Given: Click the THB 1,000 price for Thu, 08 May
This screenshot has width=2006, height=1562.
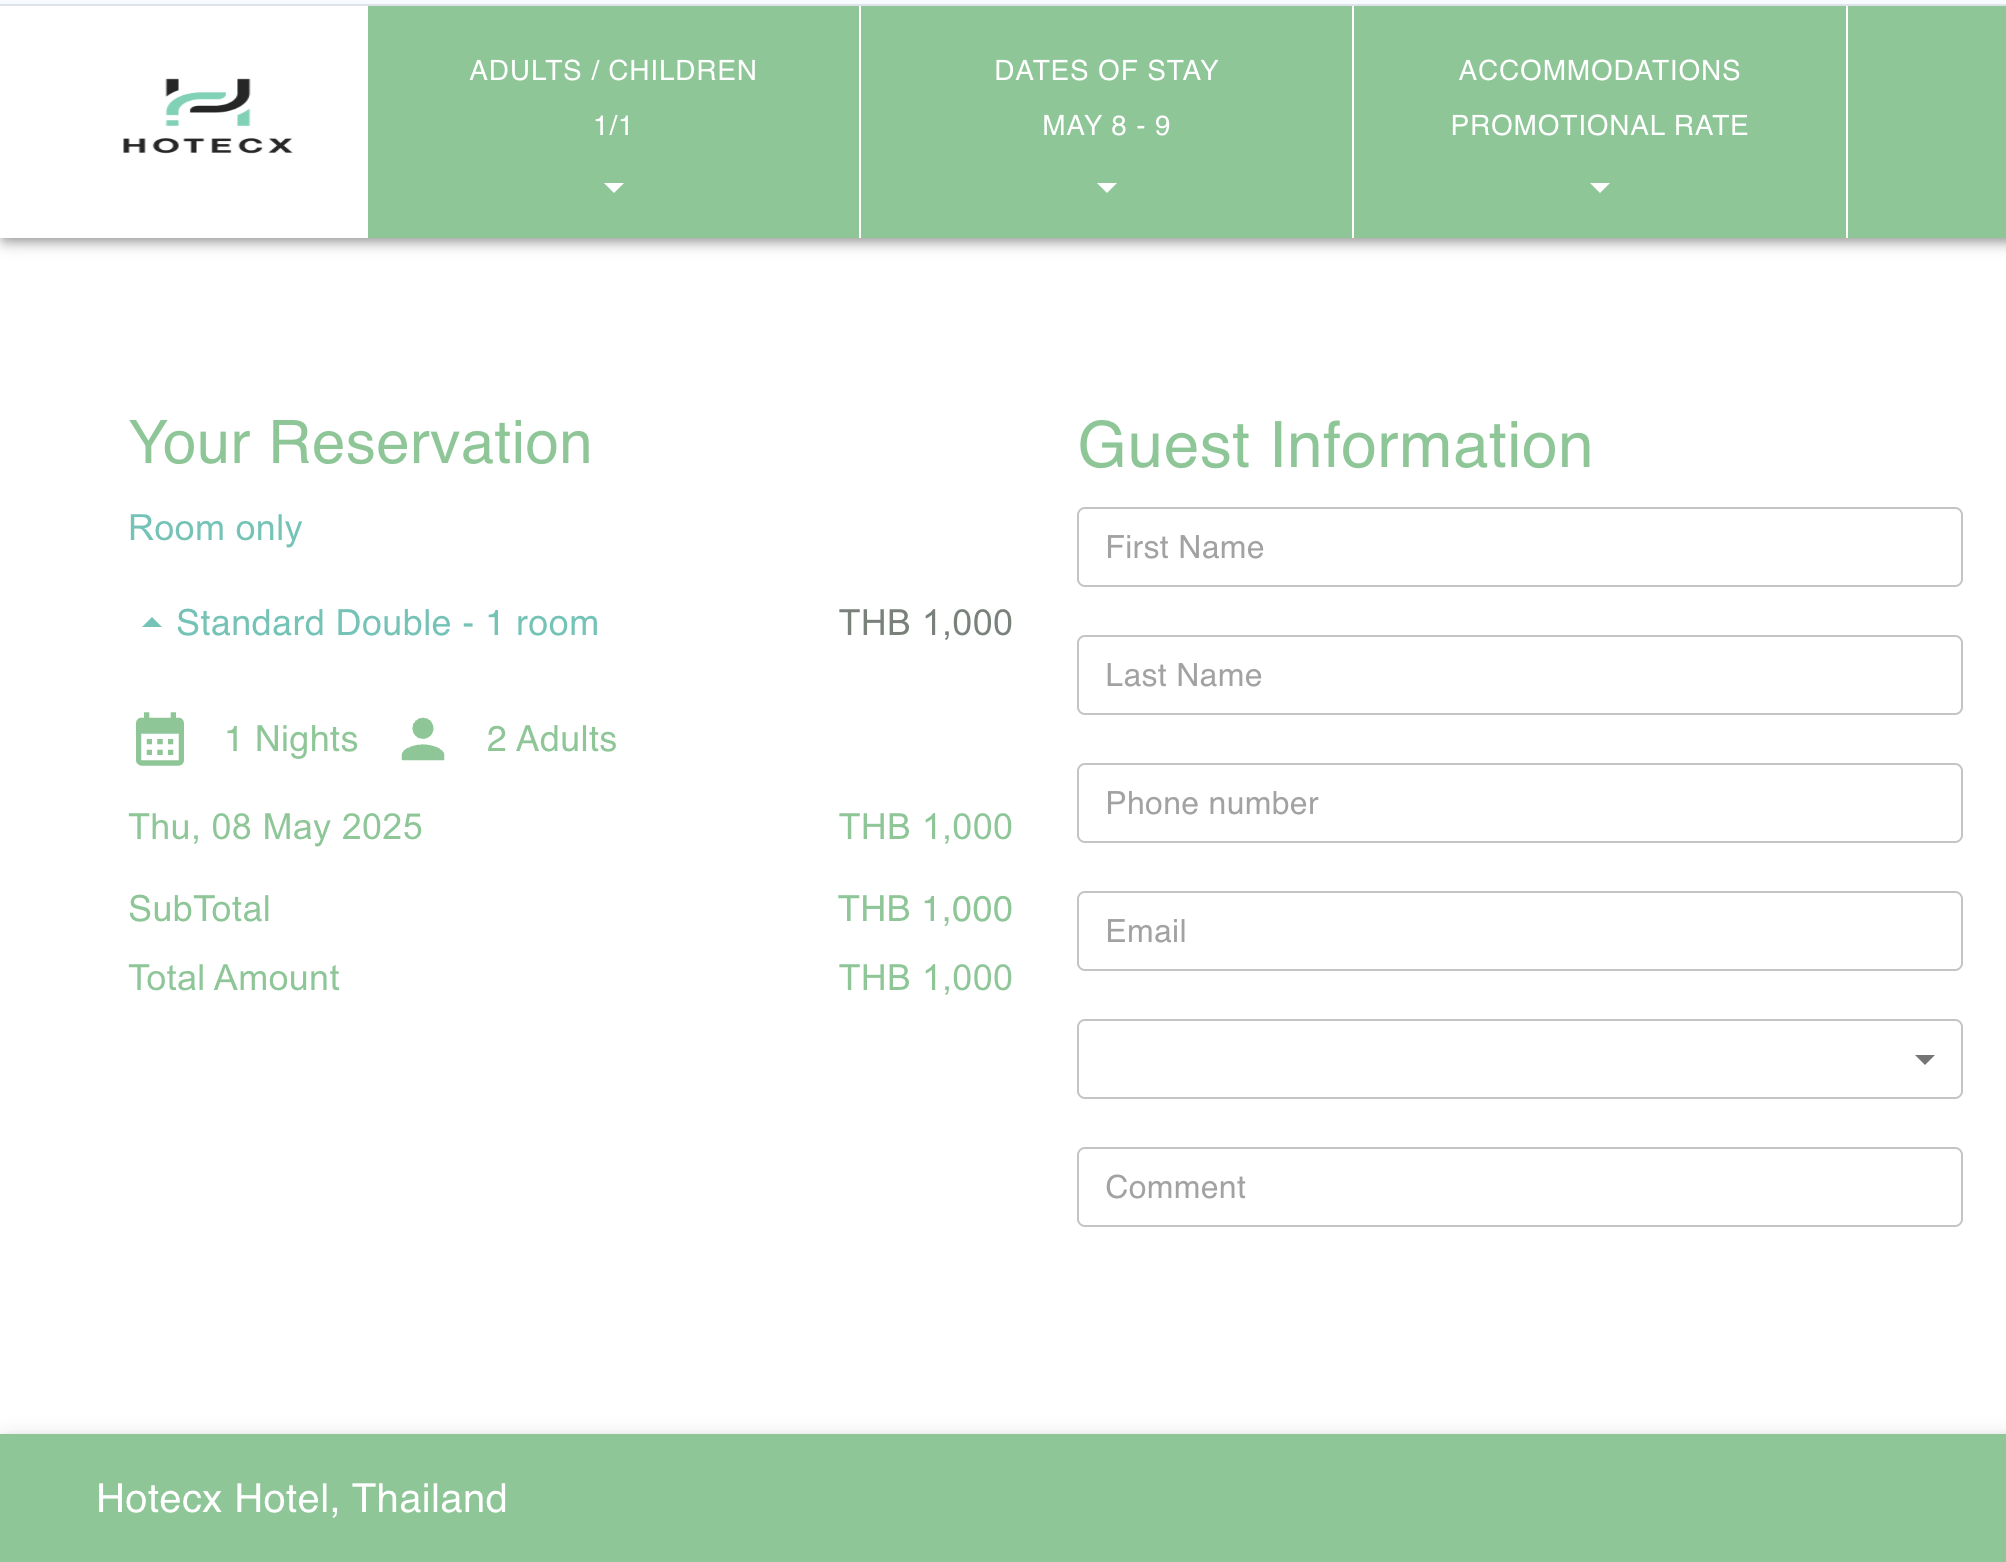Looking at the screenshot, I should (925, 827).
